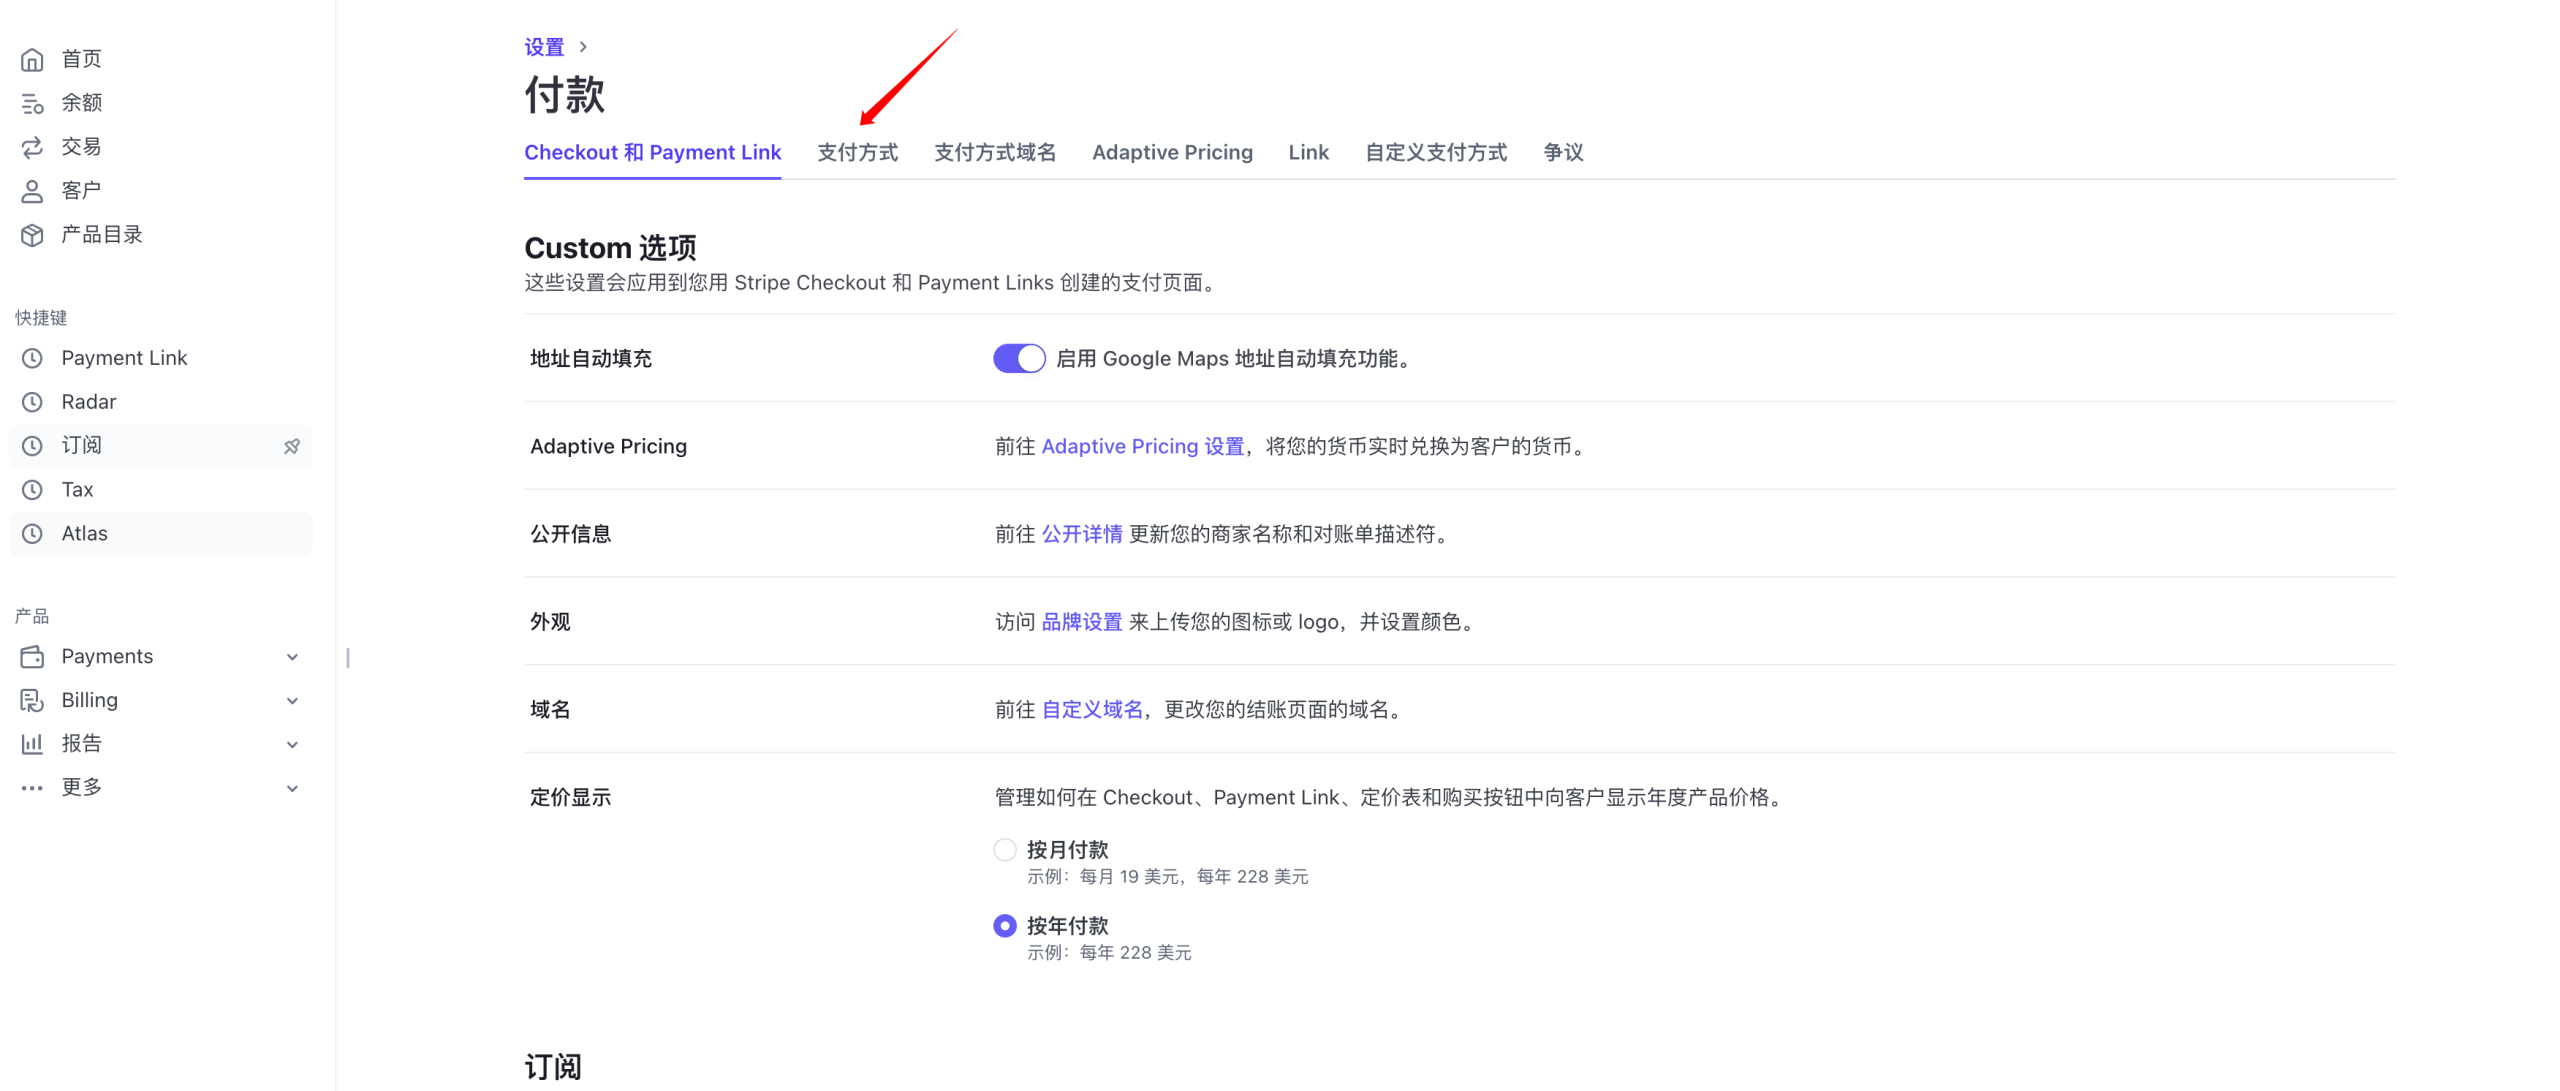Open the Checkout 和 Payment Link tab
The image size is (2560, 1091).
[652, 152]
